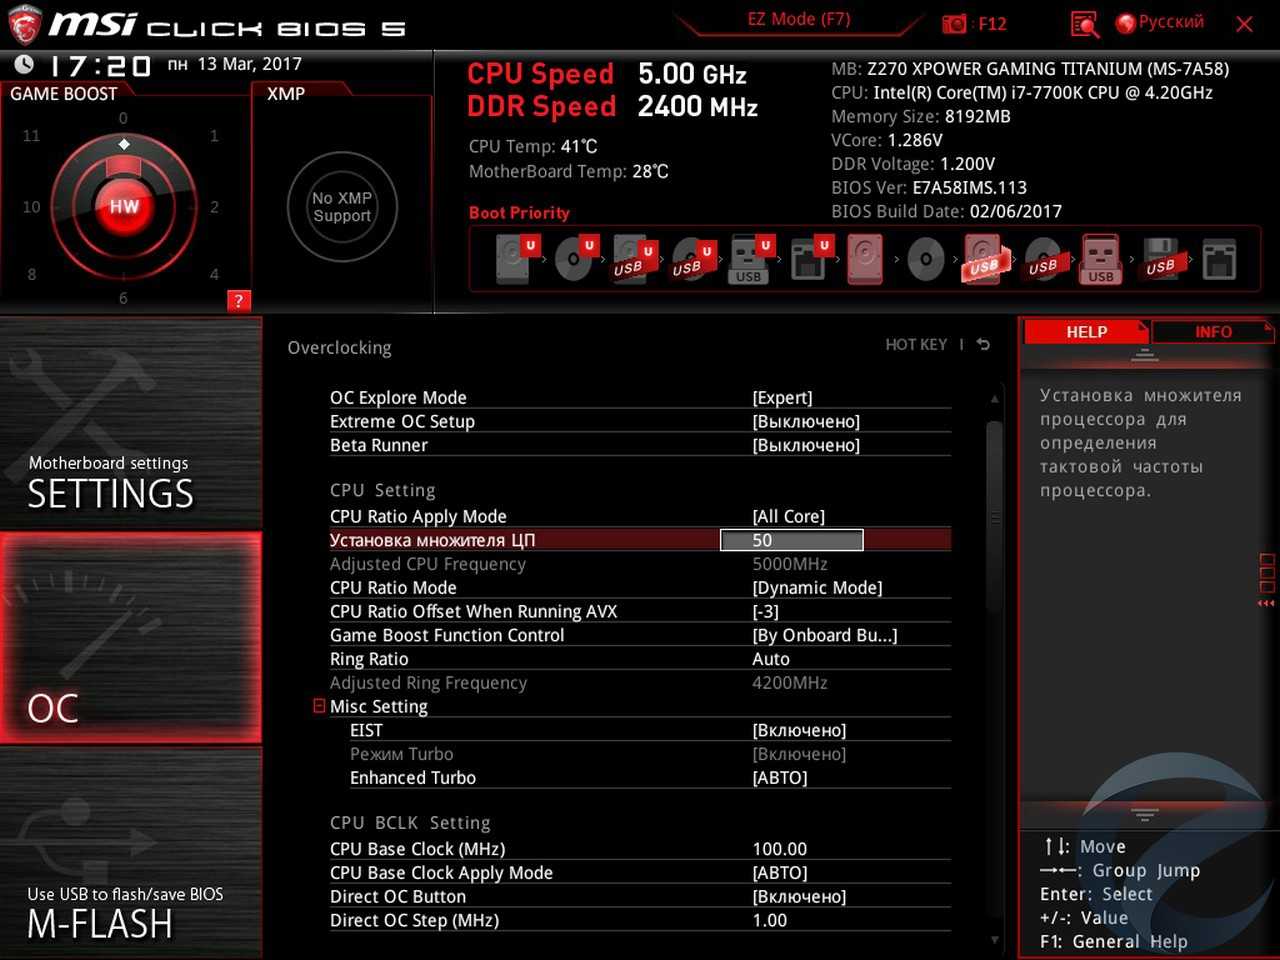Image resolution: width=1280 pixels, height=960 pixels.
Task: Switch to the INFO tab
Action: pyautogui.click(x=1212, y=332)
